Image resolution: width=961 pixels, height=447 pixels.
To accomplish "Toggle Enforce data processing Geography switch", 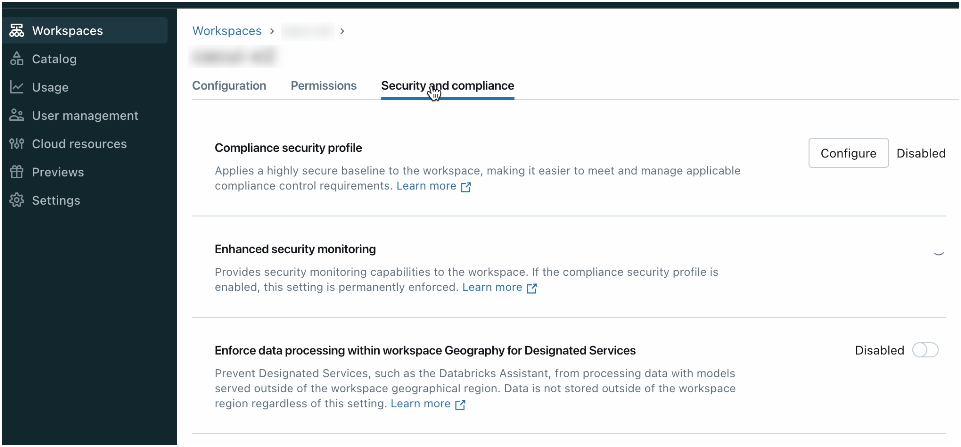I will (925, 350).
